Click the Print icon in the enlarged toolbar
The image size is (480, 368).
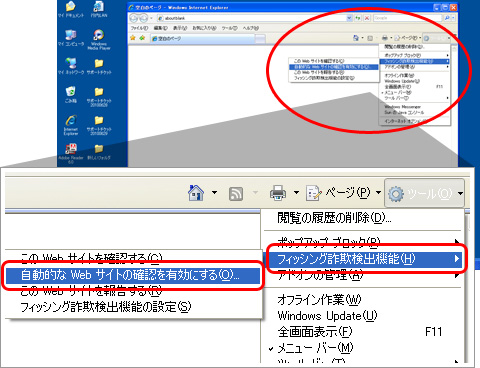(278, 193)
